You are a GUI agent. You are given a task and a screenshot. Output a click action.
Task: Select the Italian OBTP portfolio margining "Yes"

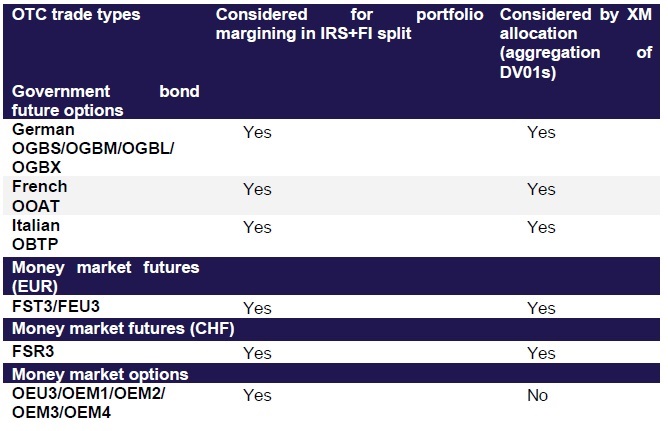(x=257, y=227)
